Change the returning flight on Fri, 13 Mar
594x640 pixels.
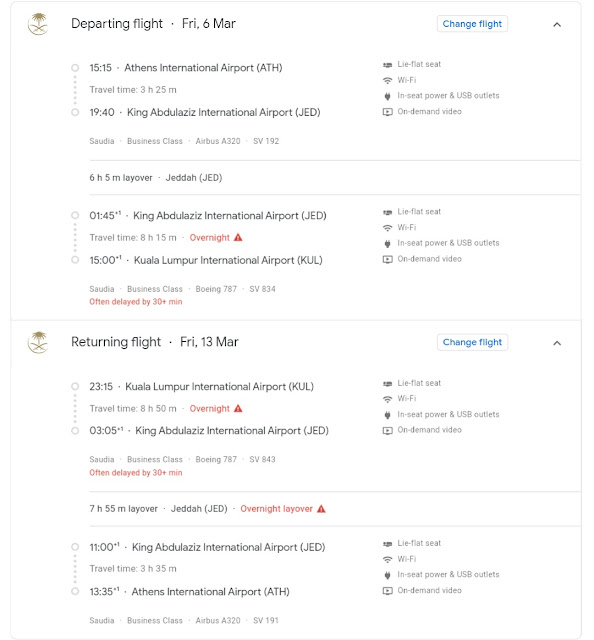(x=472, y=342)
